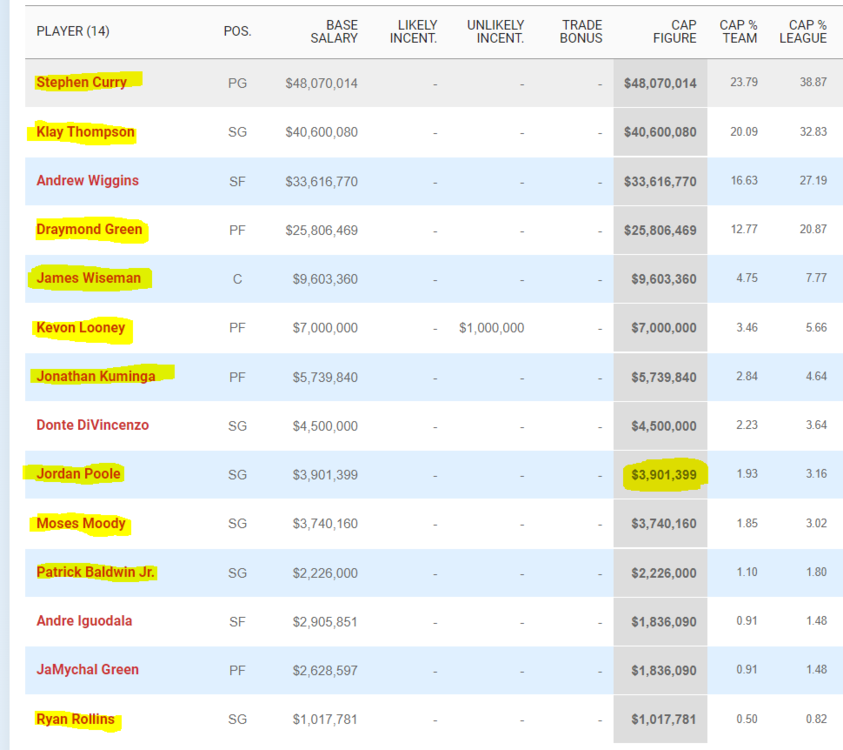
Task: Click Kevon Looney's $1,000,000 unlikely incentive
Action: click(x=491, y=328)
